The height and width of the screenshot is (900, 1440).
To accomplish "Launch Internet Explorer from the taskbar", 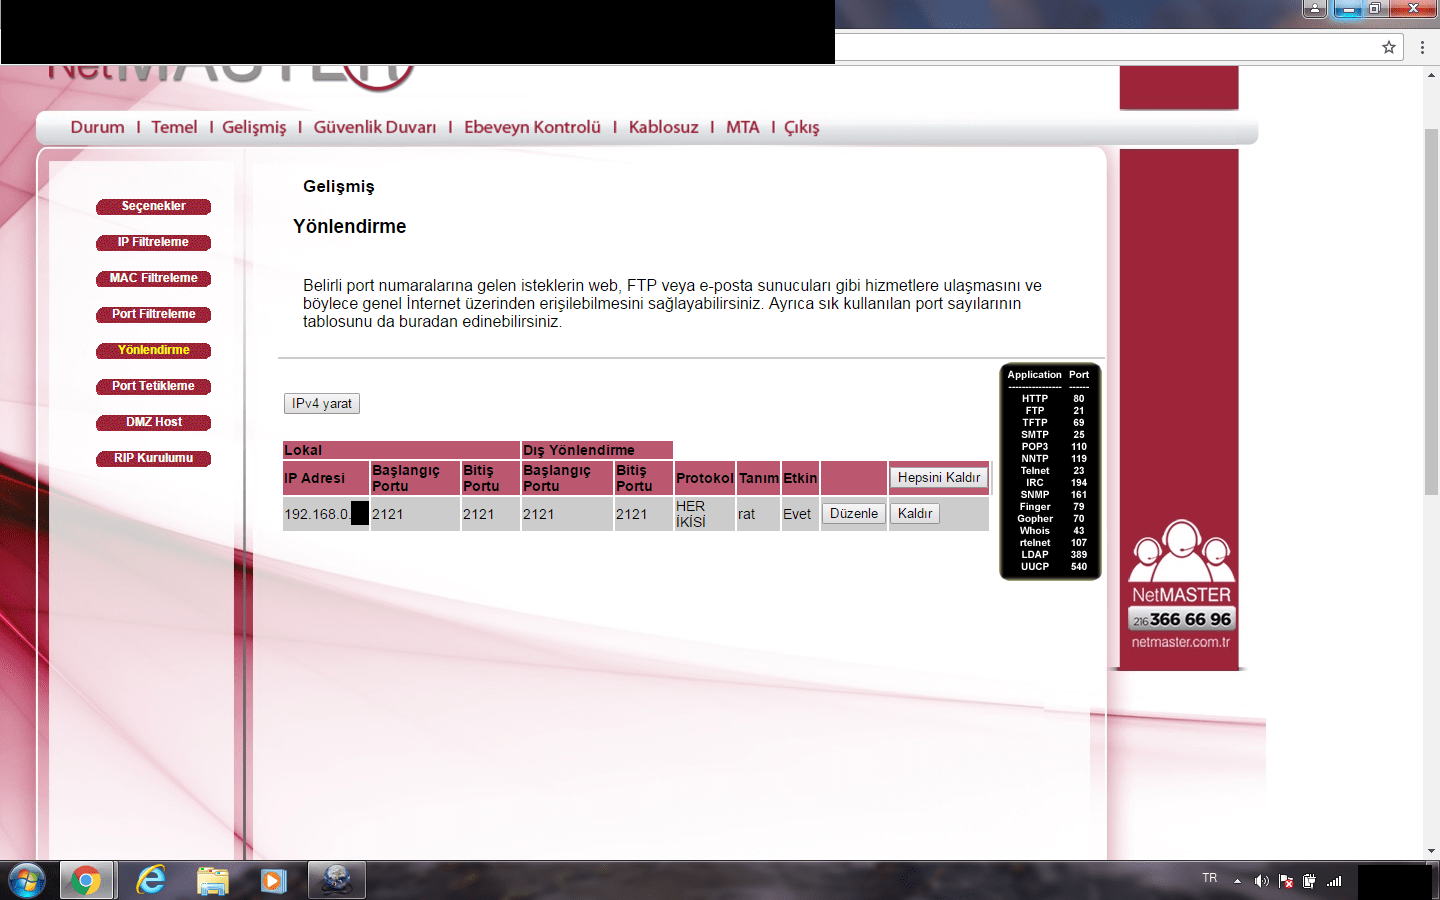I will 151,881.
